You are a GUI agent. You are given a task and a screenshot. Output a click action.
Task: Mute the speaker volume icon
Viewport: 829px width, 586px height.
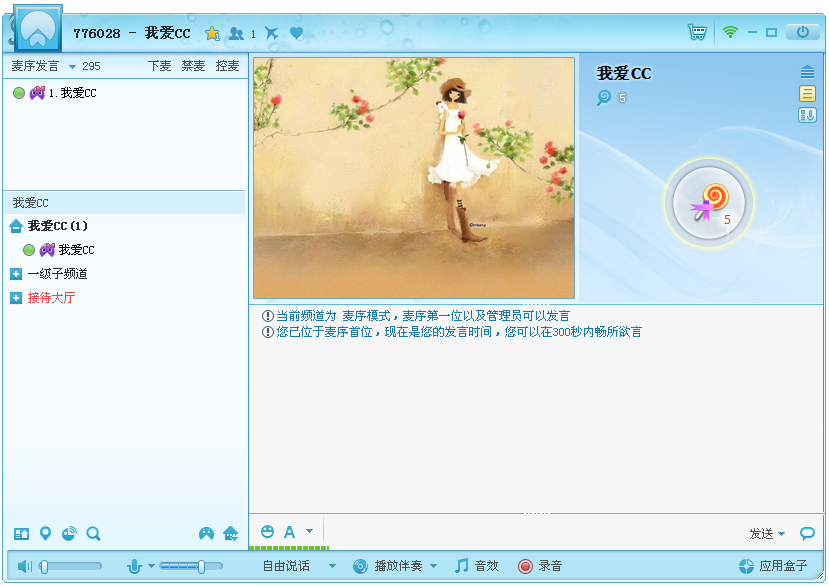[x=24, y=566]
